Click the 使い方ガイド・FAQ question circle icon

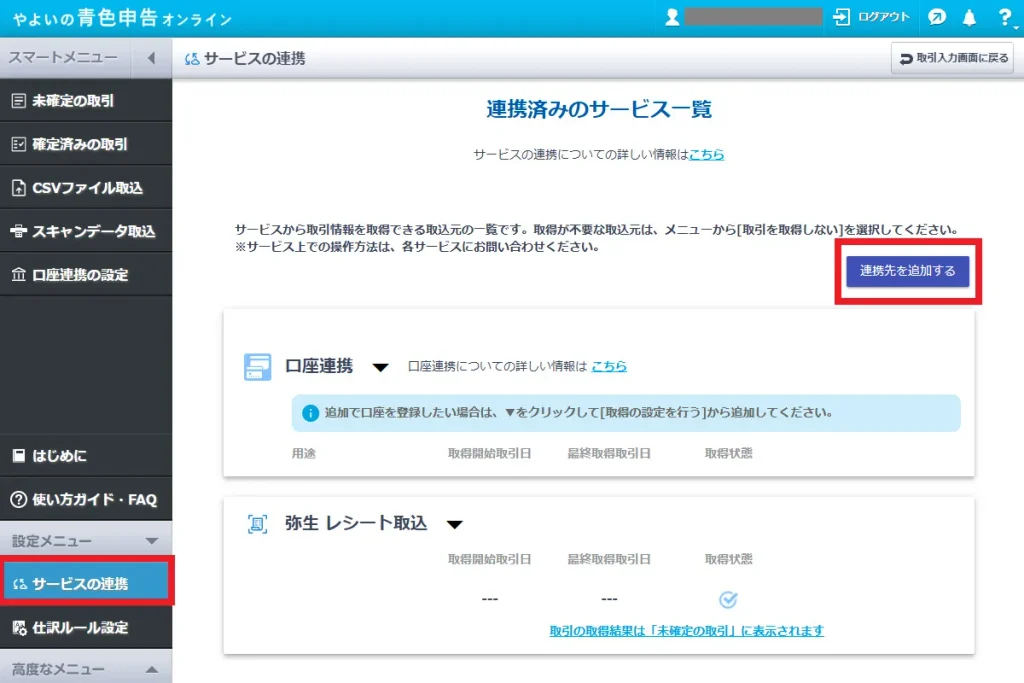(x=19, y=500)
